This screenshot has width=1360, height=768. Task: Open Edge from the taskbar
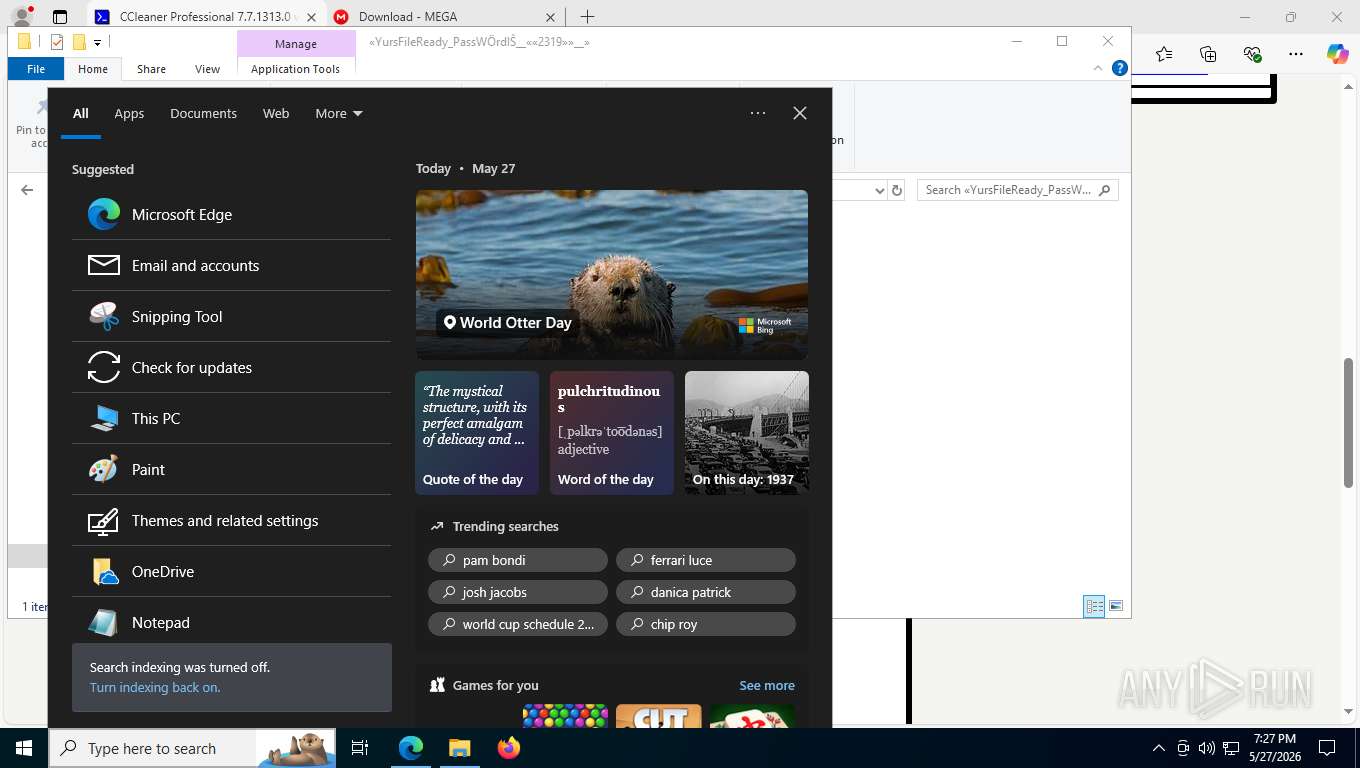point(411,748)
